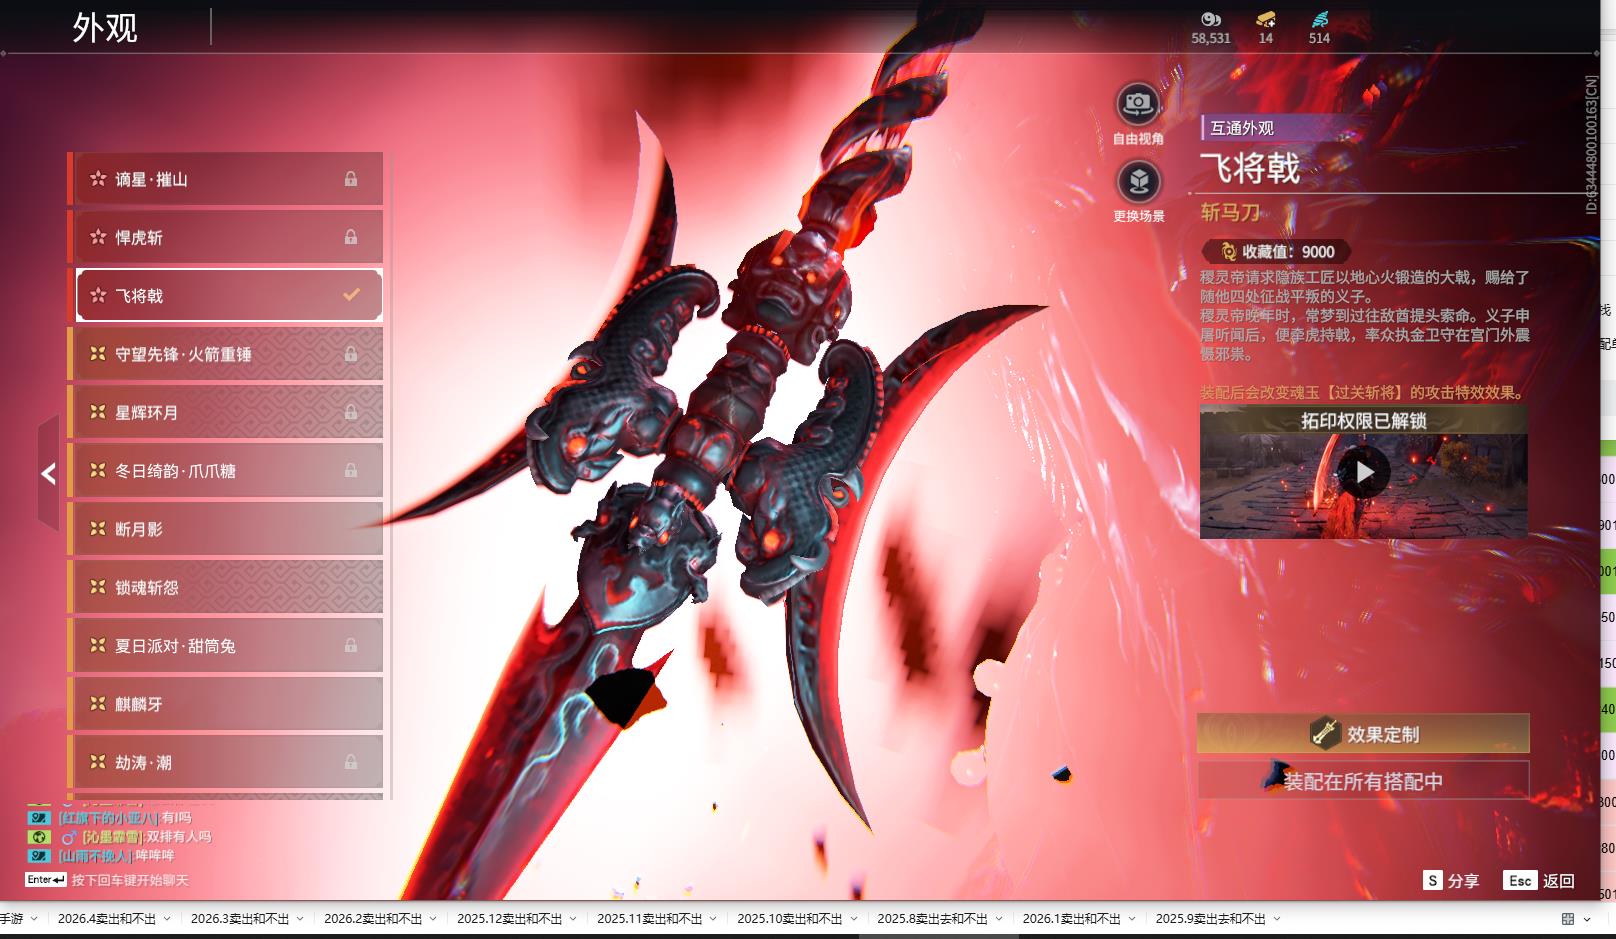Click the teal spiral currency icon showing 514

1319,19
